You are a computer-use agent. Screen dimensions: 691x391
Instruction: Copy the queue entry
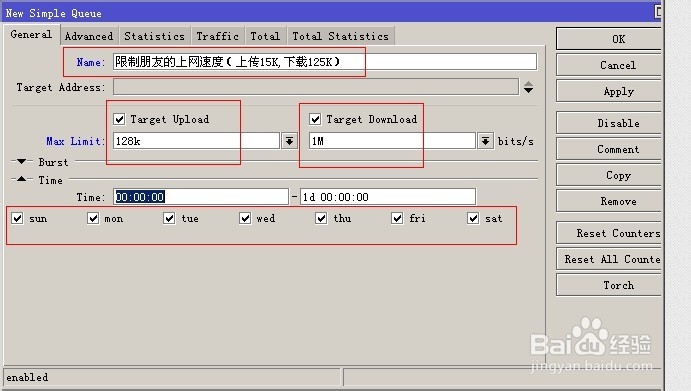tap(609, 175)
